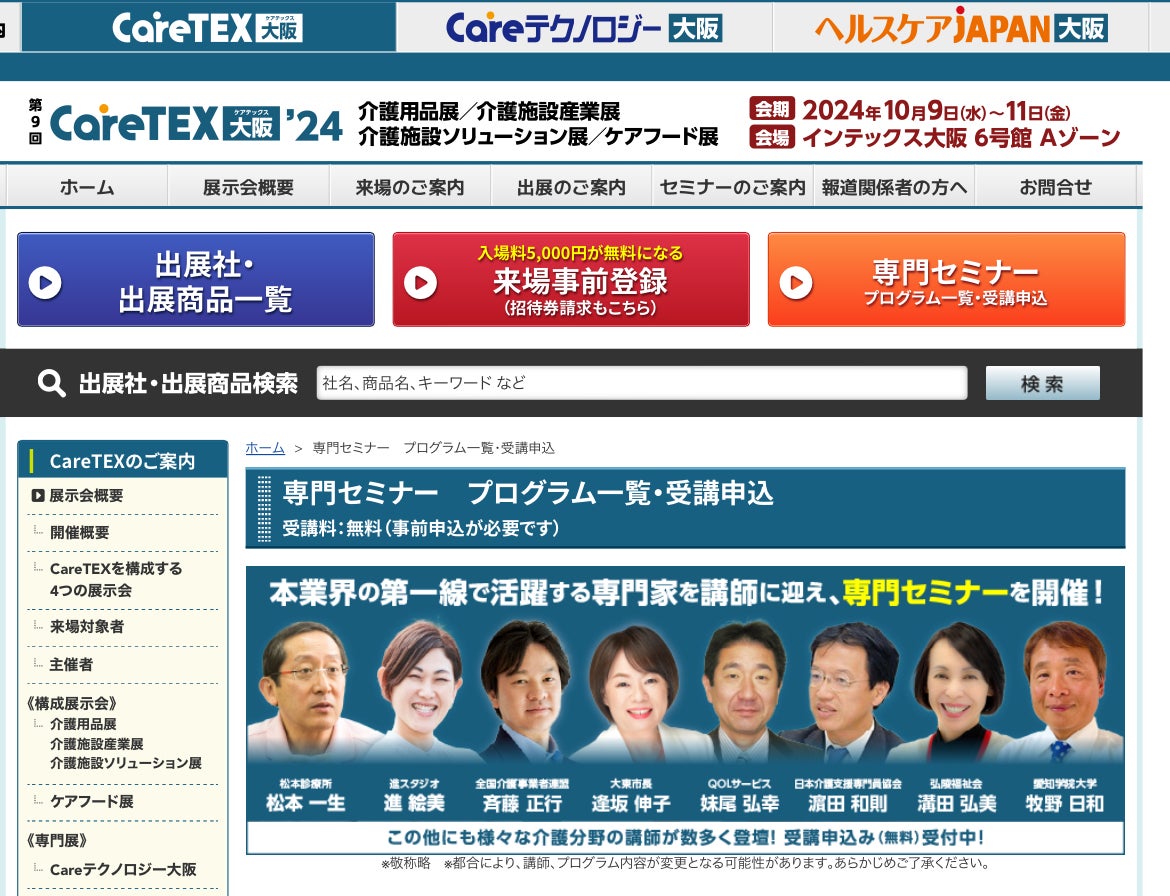Open 来場のご案内 navigation menu item
Image resolution: width=1170 pixels, height=896 pixels.
coord(410,187)
